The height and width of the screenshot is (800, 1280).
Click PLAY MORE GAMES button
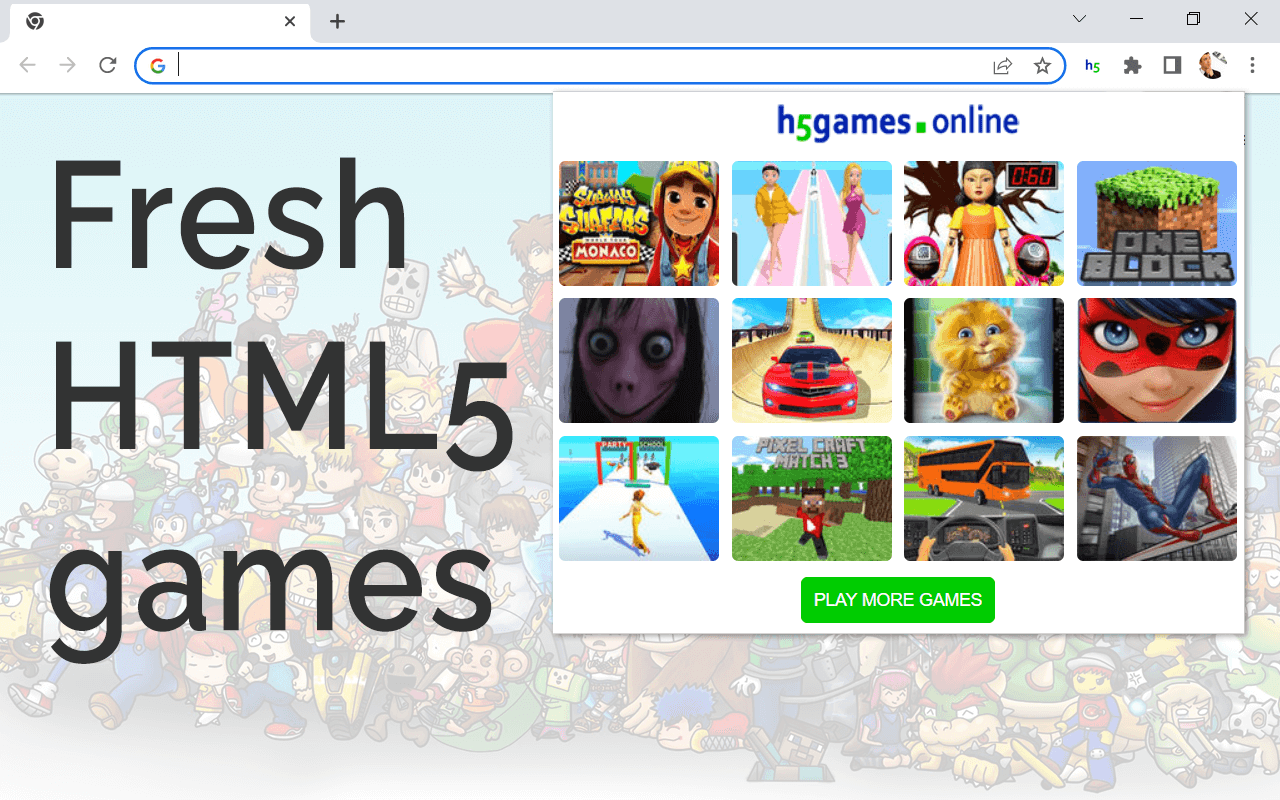[x=898, y=600]
